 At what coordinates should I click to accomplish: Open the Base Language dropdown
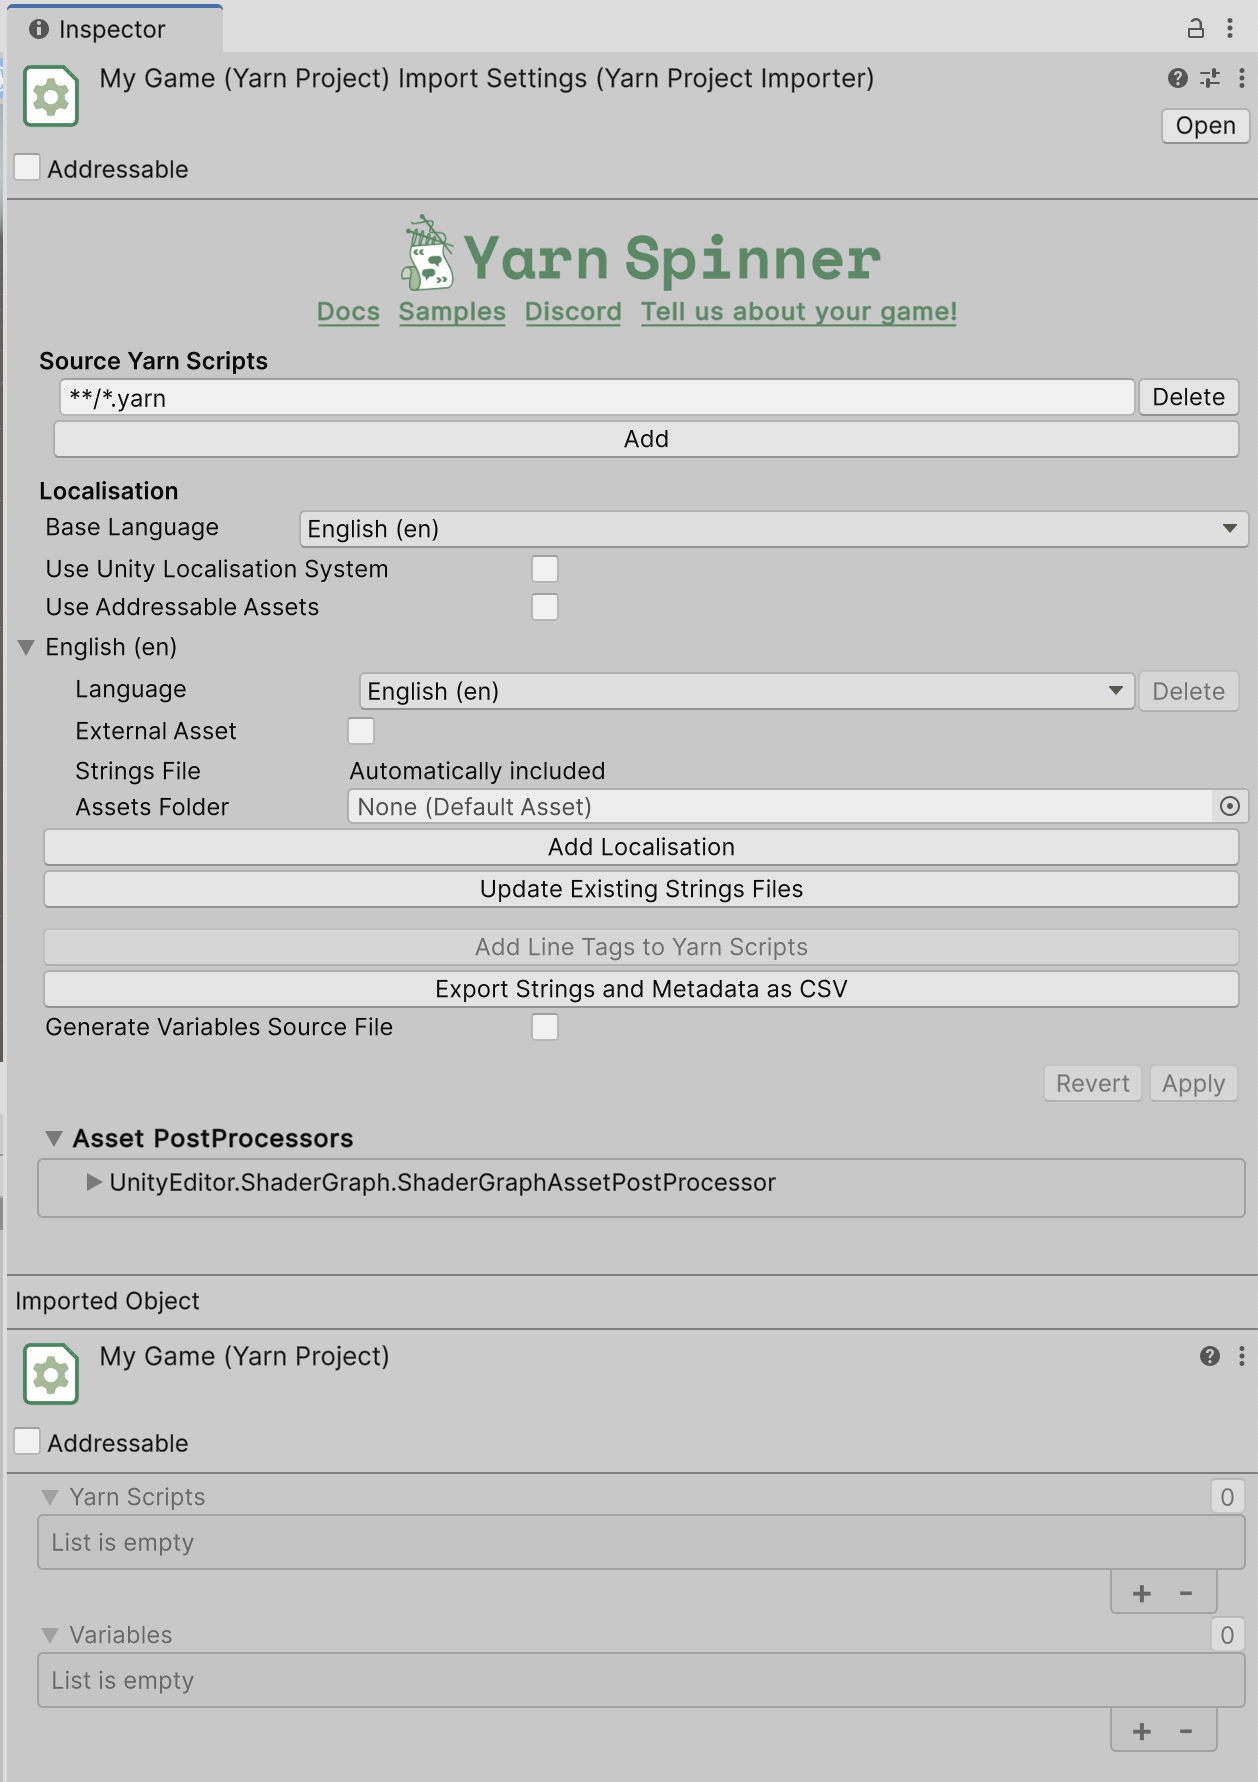click(773, 529)
